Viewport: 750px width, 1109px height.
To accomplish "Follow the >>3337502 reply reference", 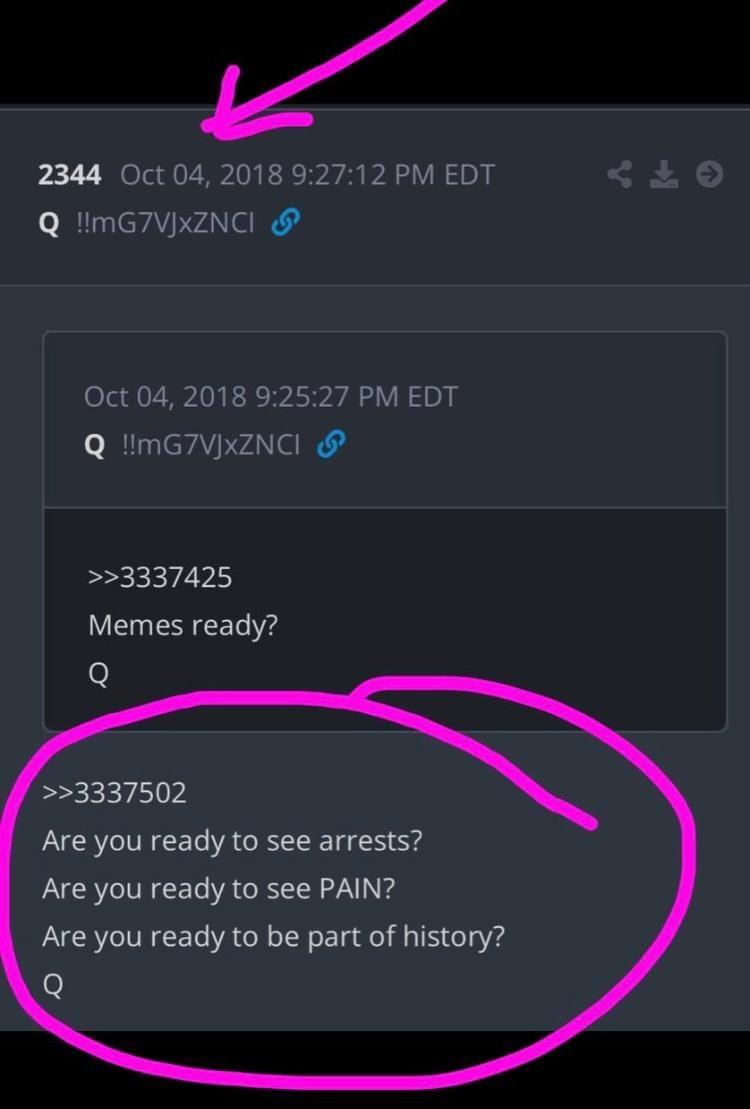I will [115, 792].
